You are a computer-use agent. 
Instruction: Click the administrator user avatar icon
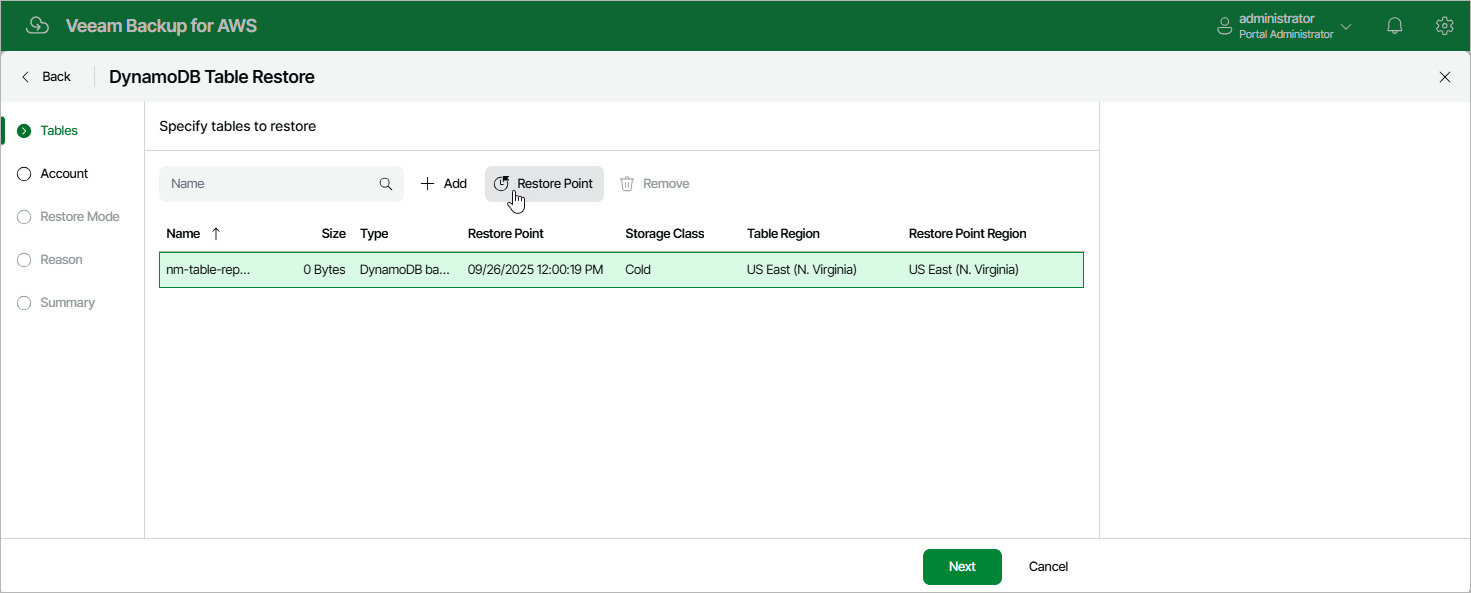1224,26
